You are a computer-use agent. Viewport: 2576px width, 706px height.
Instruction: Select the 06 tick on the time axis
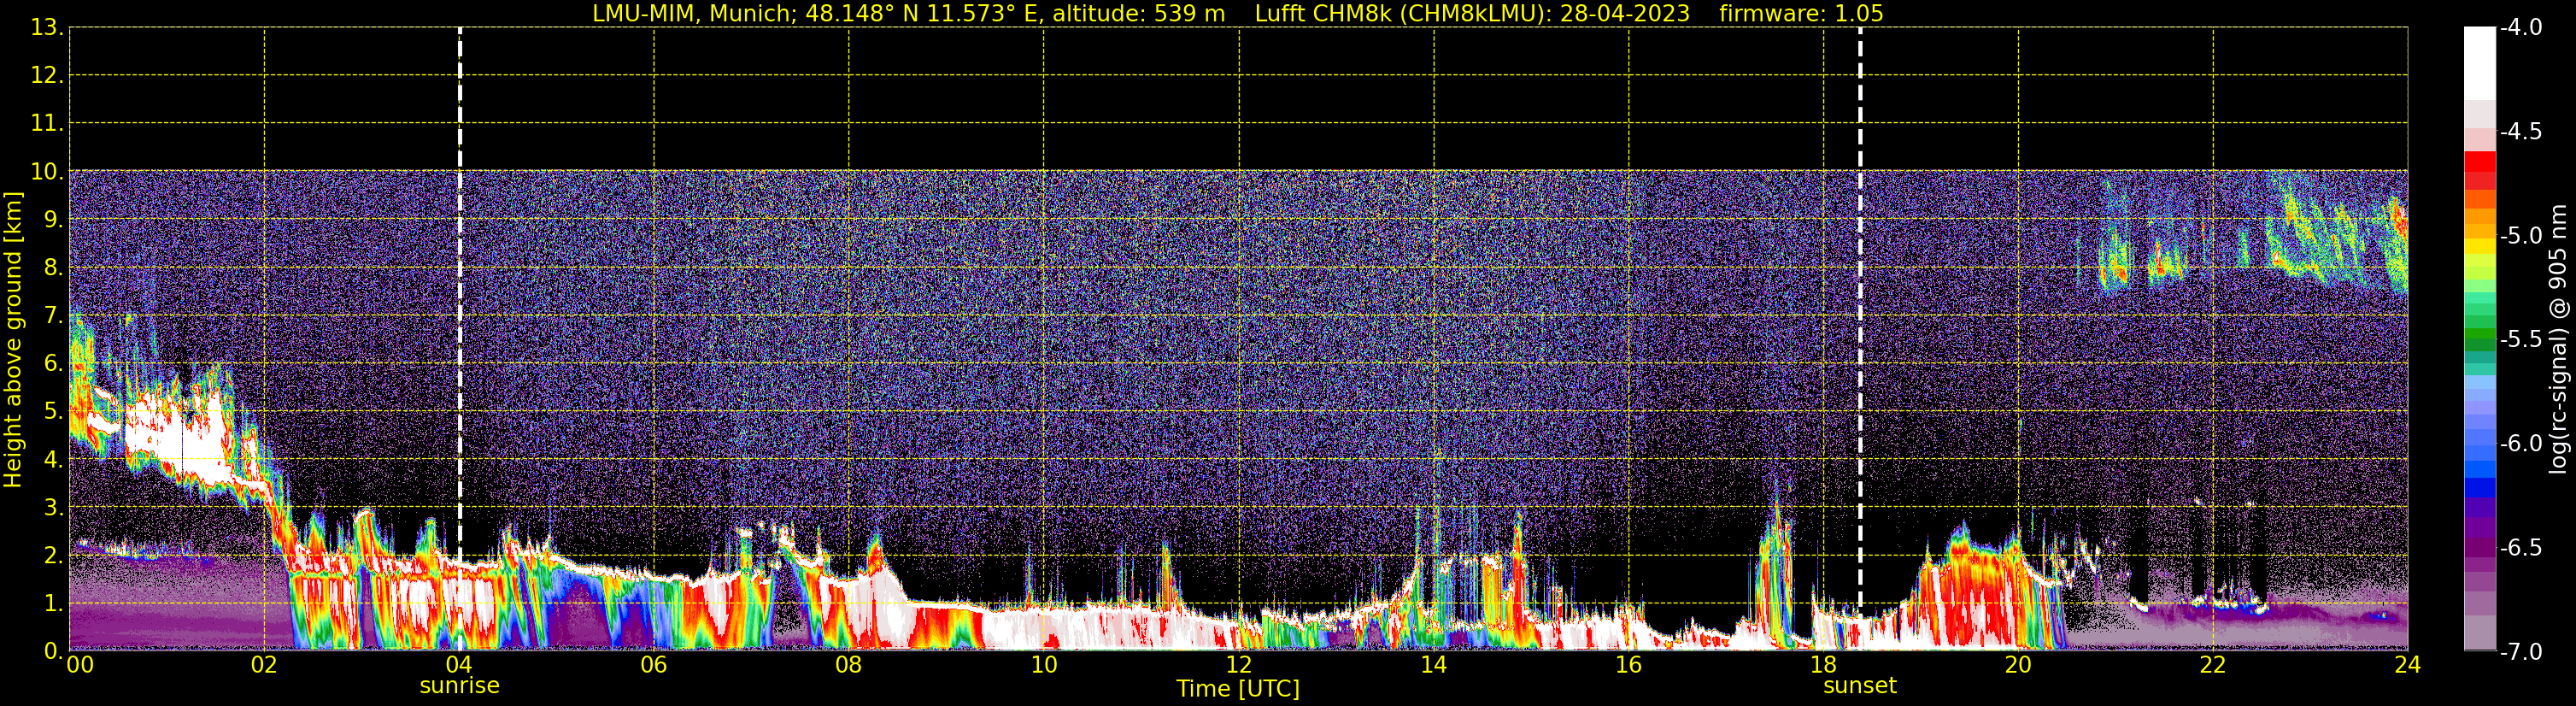click(x=653, y=666)
